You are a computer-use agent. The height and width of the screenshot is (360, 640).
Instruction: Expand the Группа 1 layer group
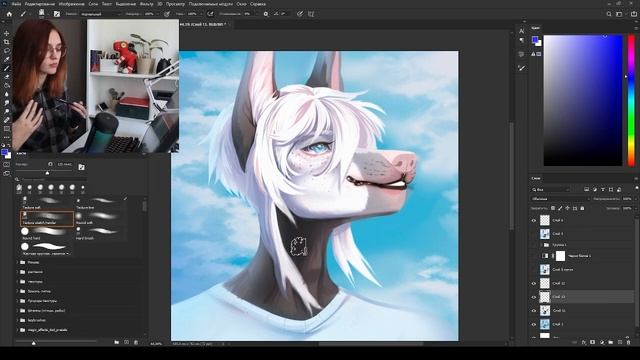click(x=541, y=245)
